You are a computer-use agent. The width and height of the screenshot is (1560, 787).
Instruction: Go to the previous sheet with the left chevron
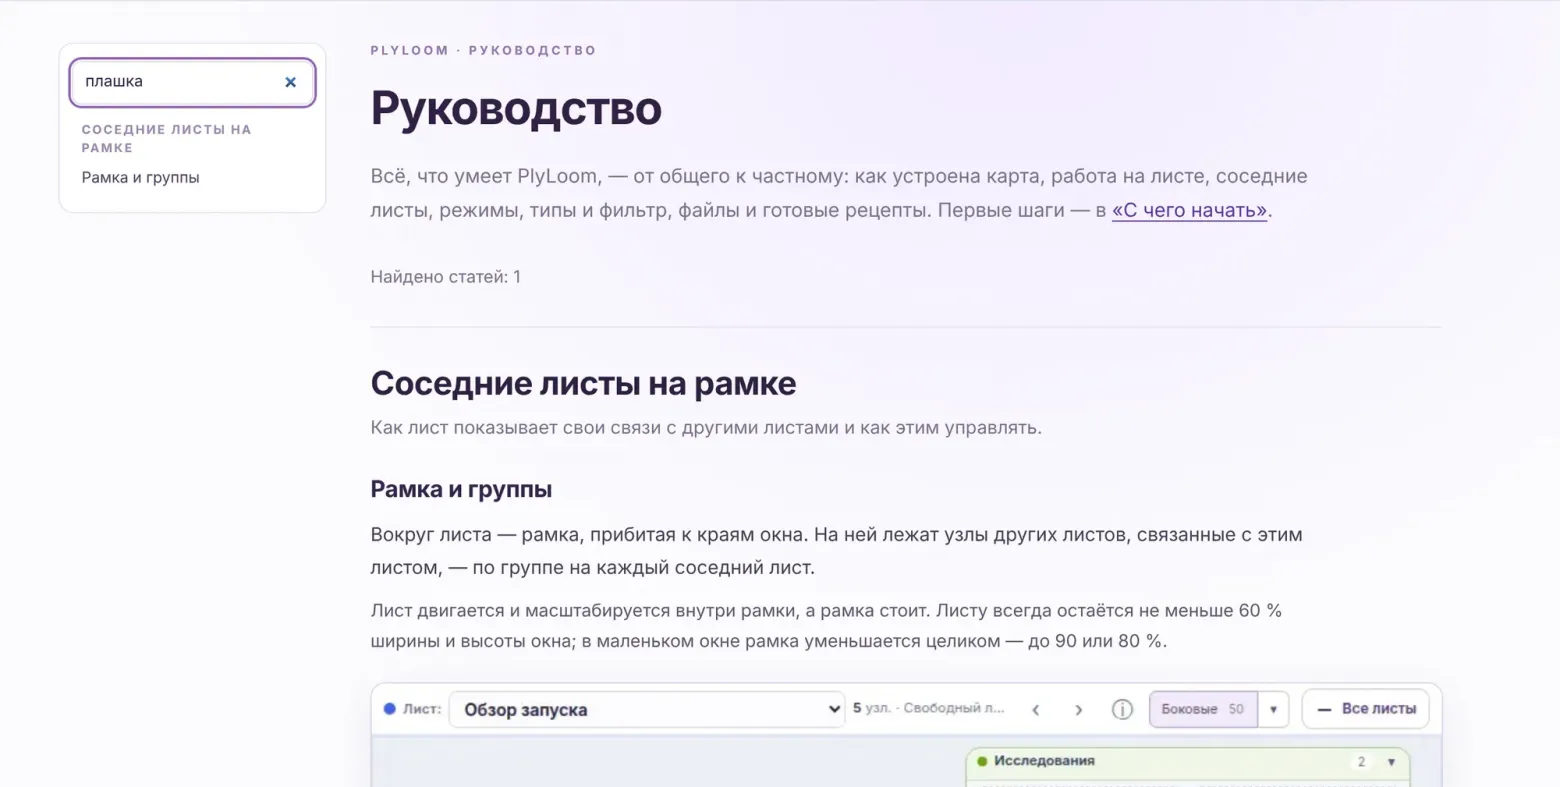point(1036,710)
